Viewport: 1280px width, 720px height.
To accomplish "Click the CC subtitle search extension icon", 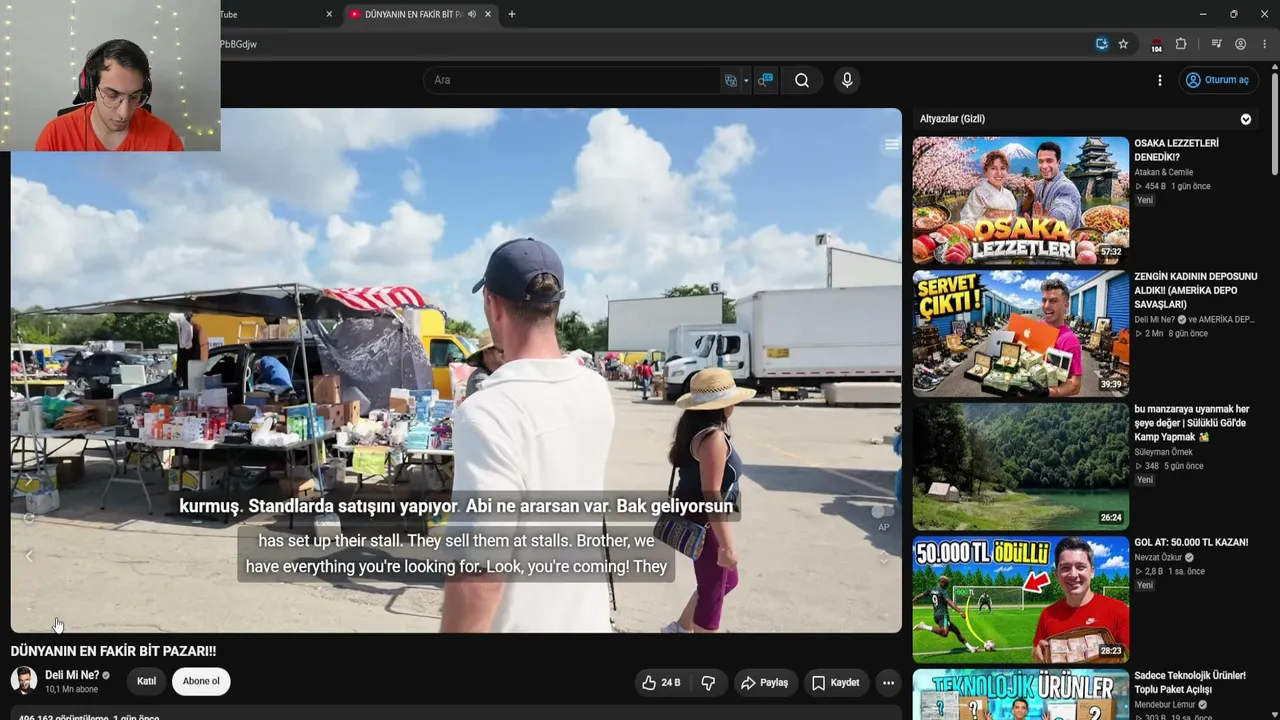I will (765, 80).
